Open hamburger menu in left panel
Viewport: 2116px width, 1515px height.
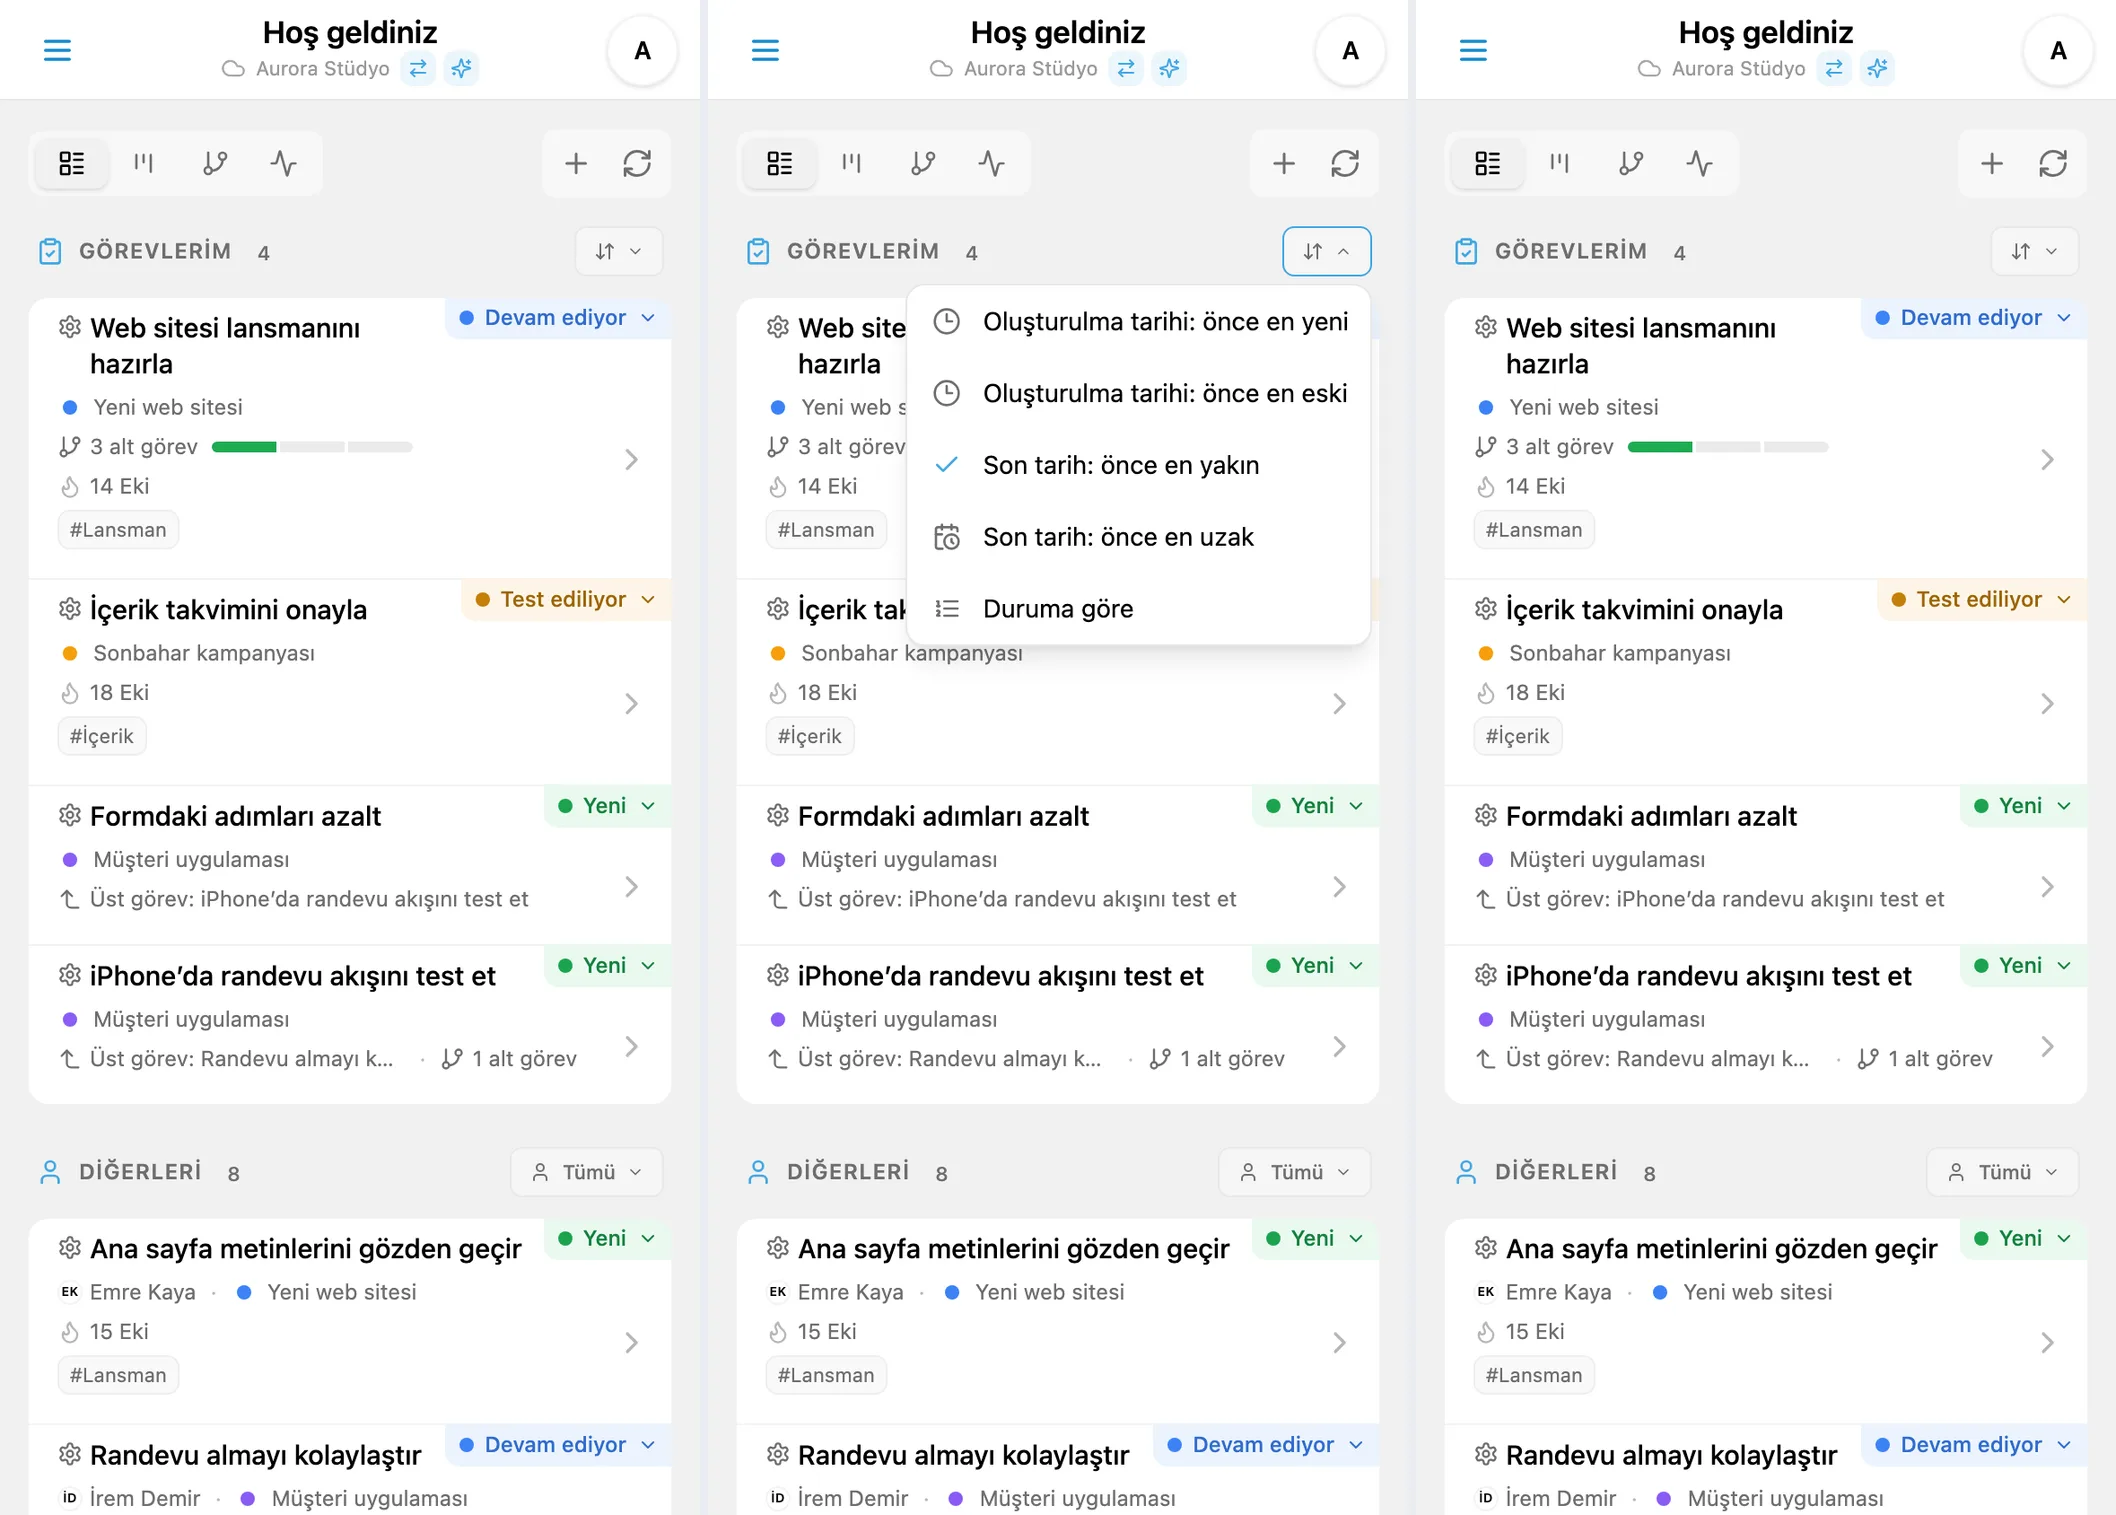[x=57, y=50]
